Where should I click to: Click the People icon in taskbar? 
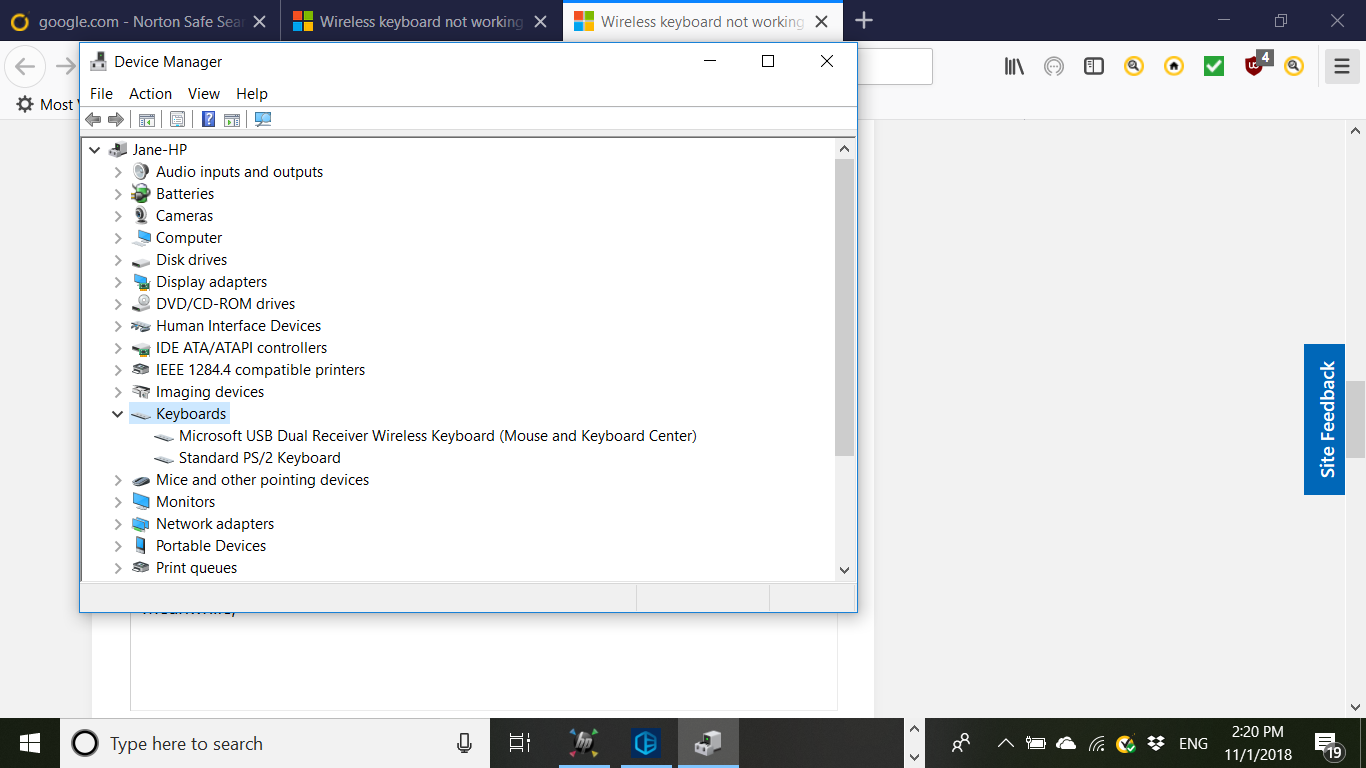[961, 743]
